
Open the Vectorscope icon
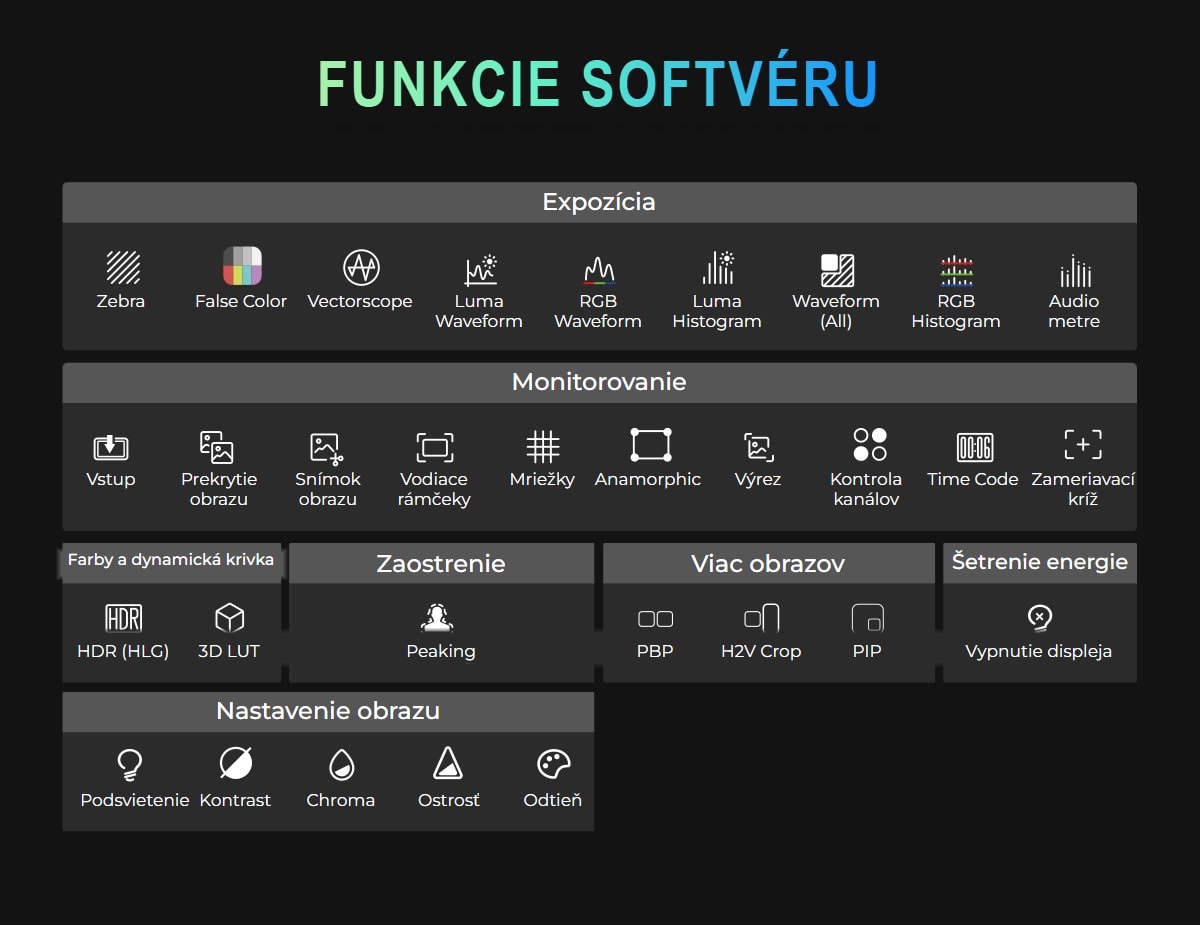click(x=361, y=267)
